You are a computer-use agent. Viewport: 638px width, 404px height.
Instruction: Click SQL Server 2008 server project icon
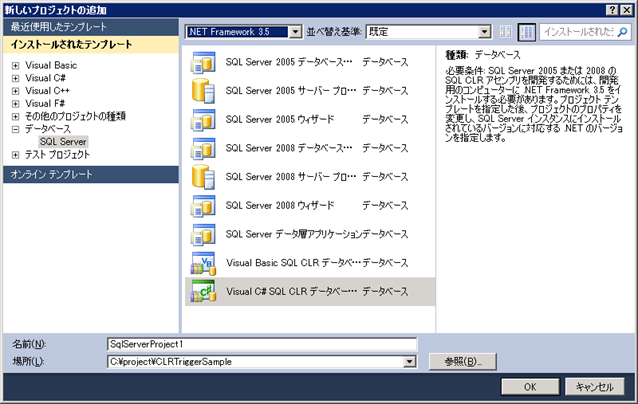[203, 177]
